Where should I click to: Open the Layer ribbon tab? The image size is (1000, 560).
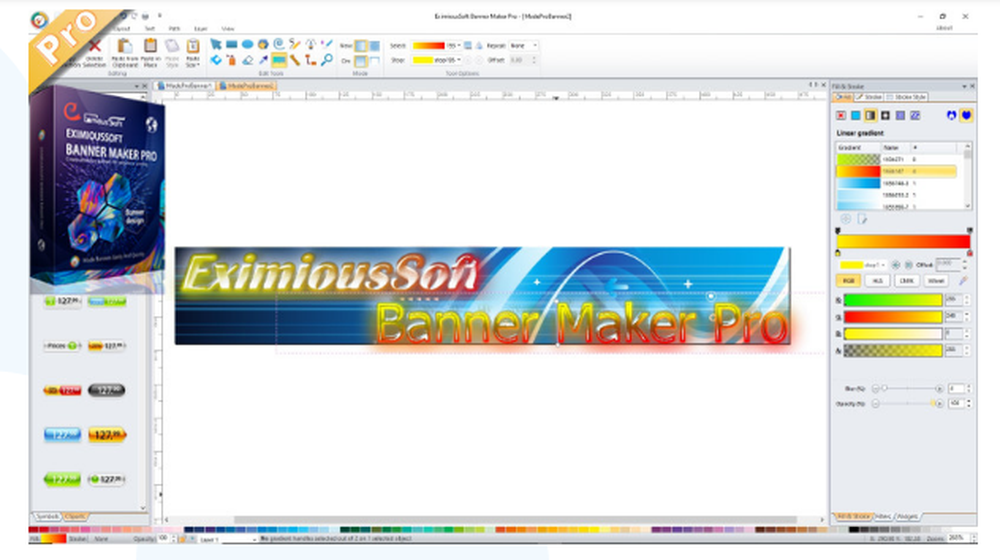click(200, 29)
